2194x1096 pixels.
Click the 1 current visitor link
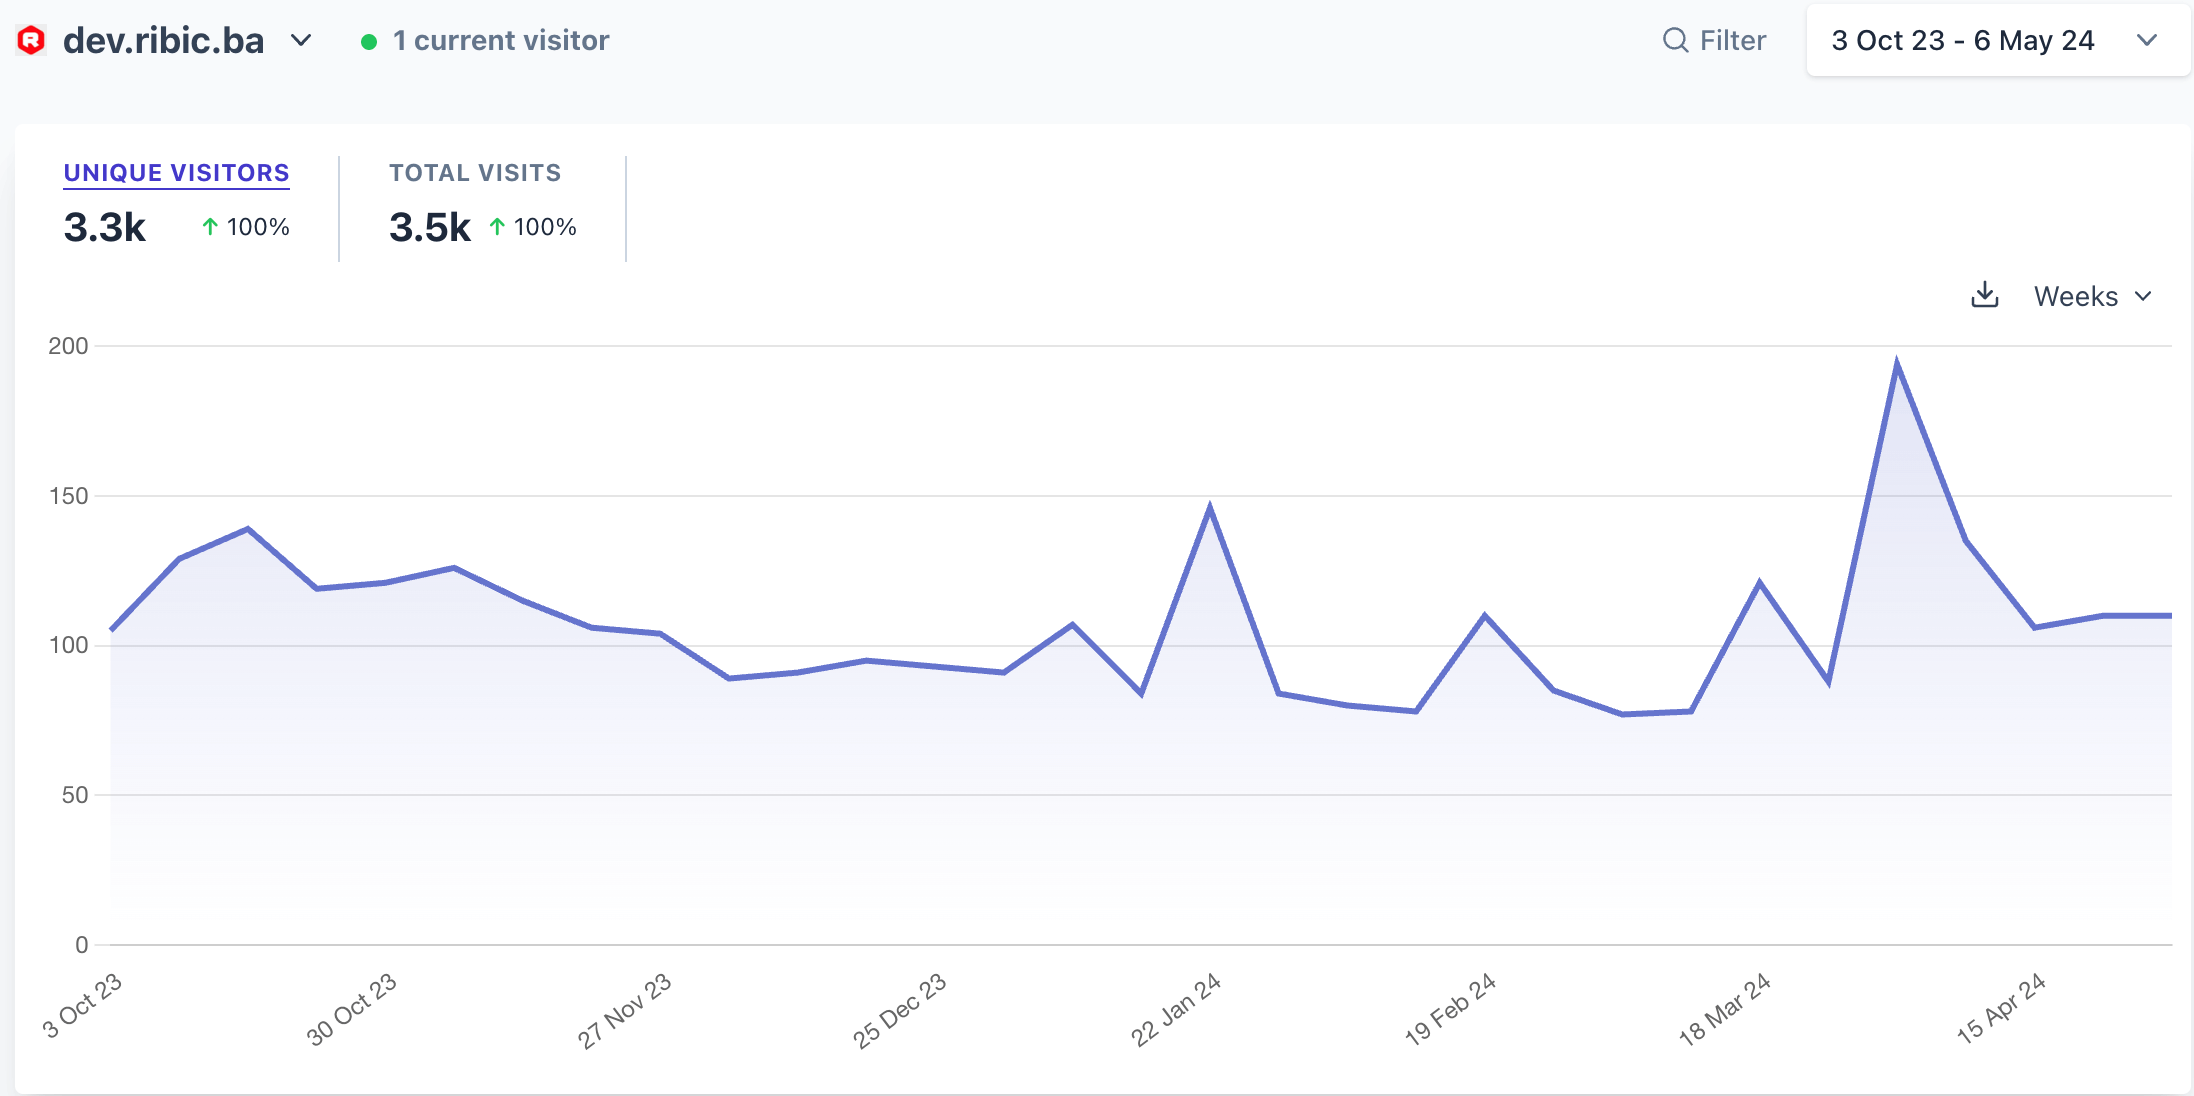(x=501, y=40)
